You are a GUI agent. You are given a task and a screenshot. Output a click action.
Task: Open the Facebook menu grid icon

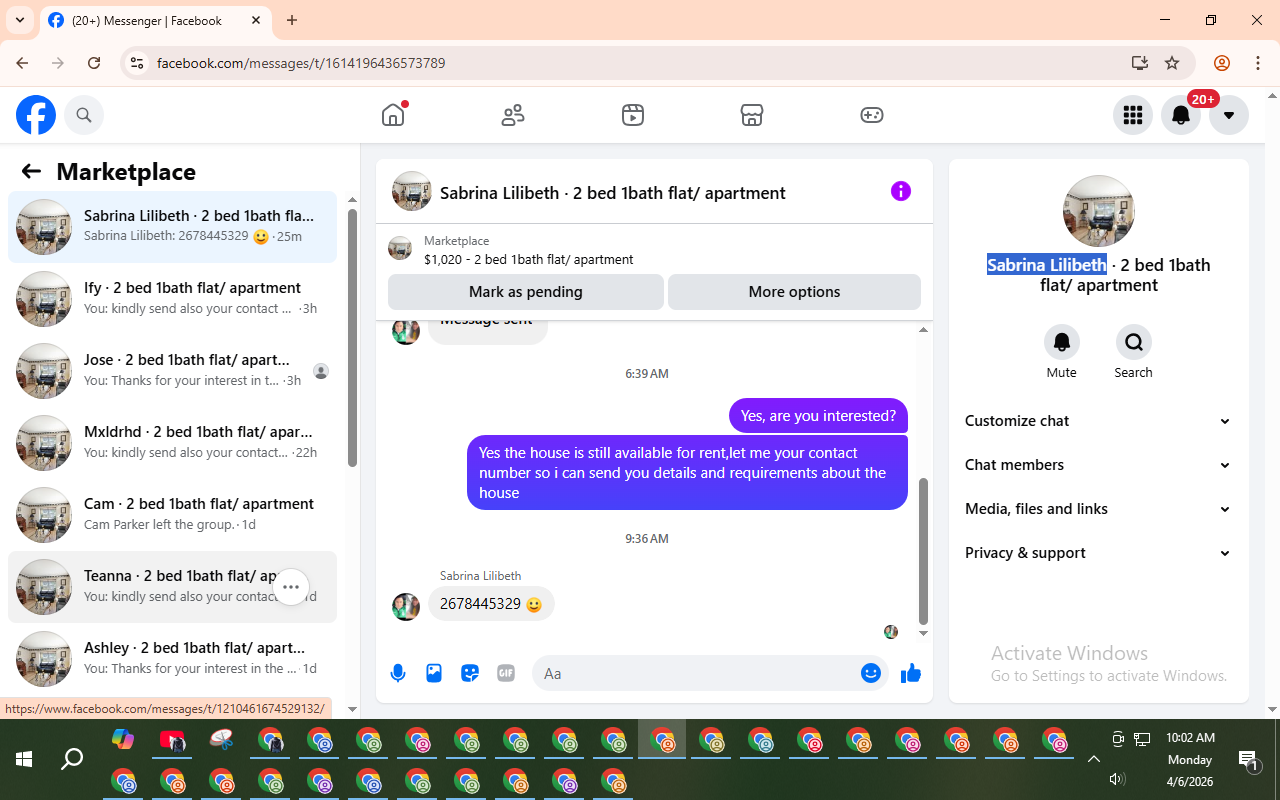(1133, 115)
